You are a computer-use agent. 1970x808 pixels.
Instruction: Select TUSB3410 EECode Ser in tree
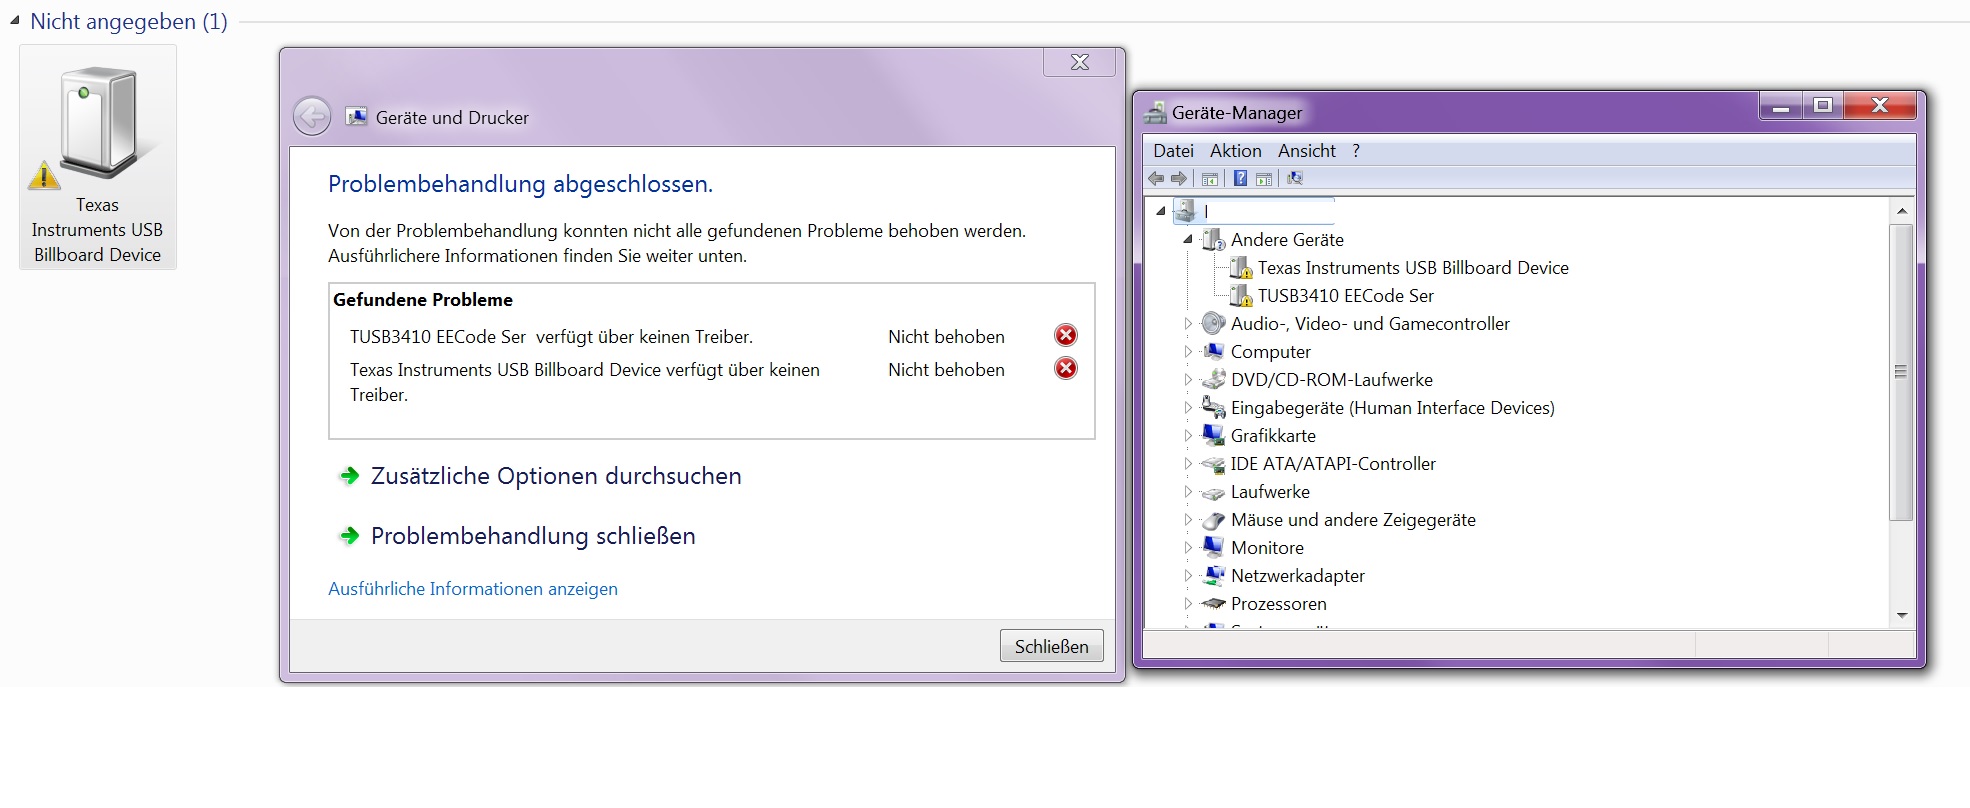click(1345, 296)
